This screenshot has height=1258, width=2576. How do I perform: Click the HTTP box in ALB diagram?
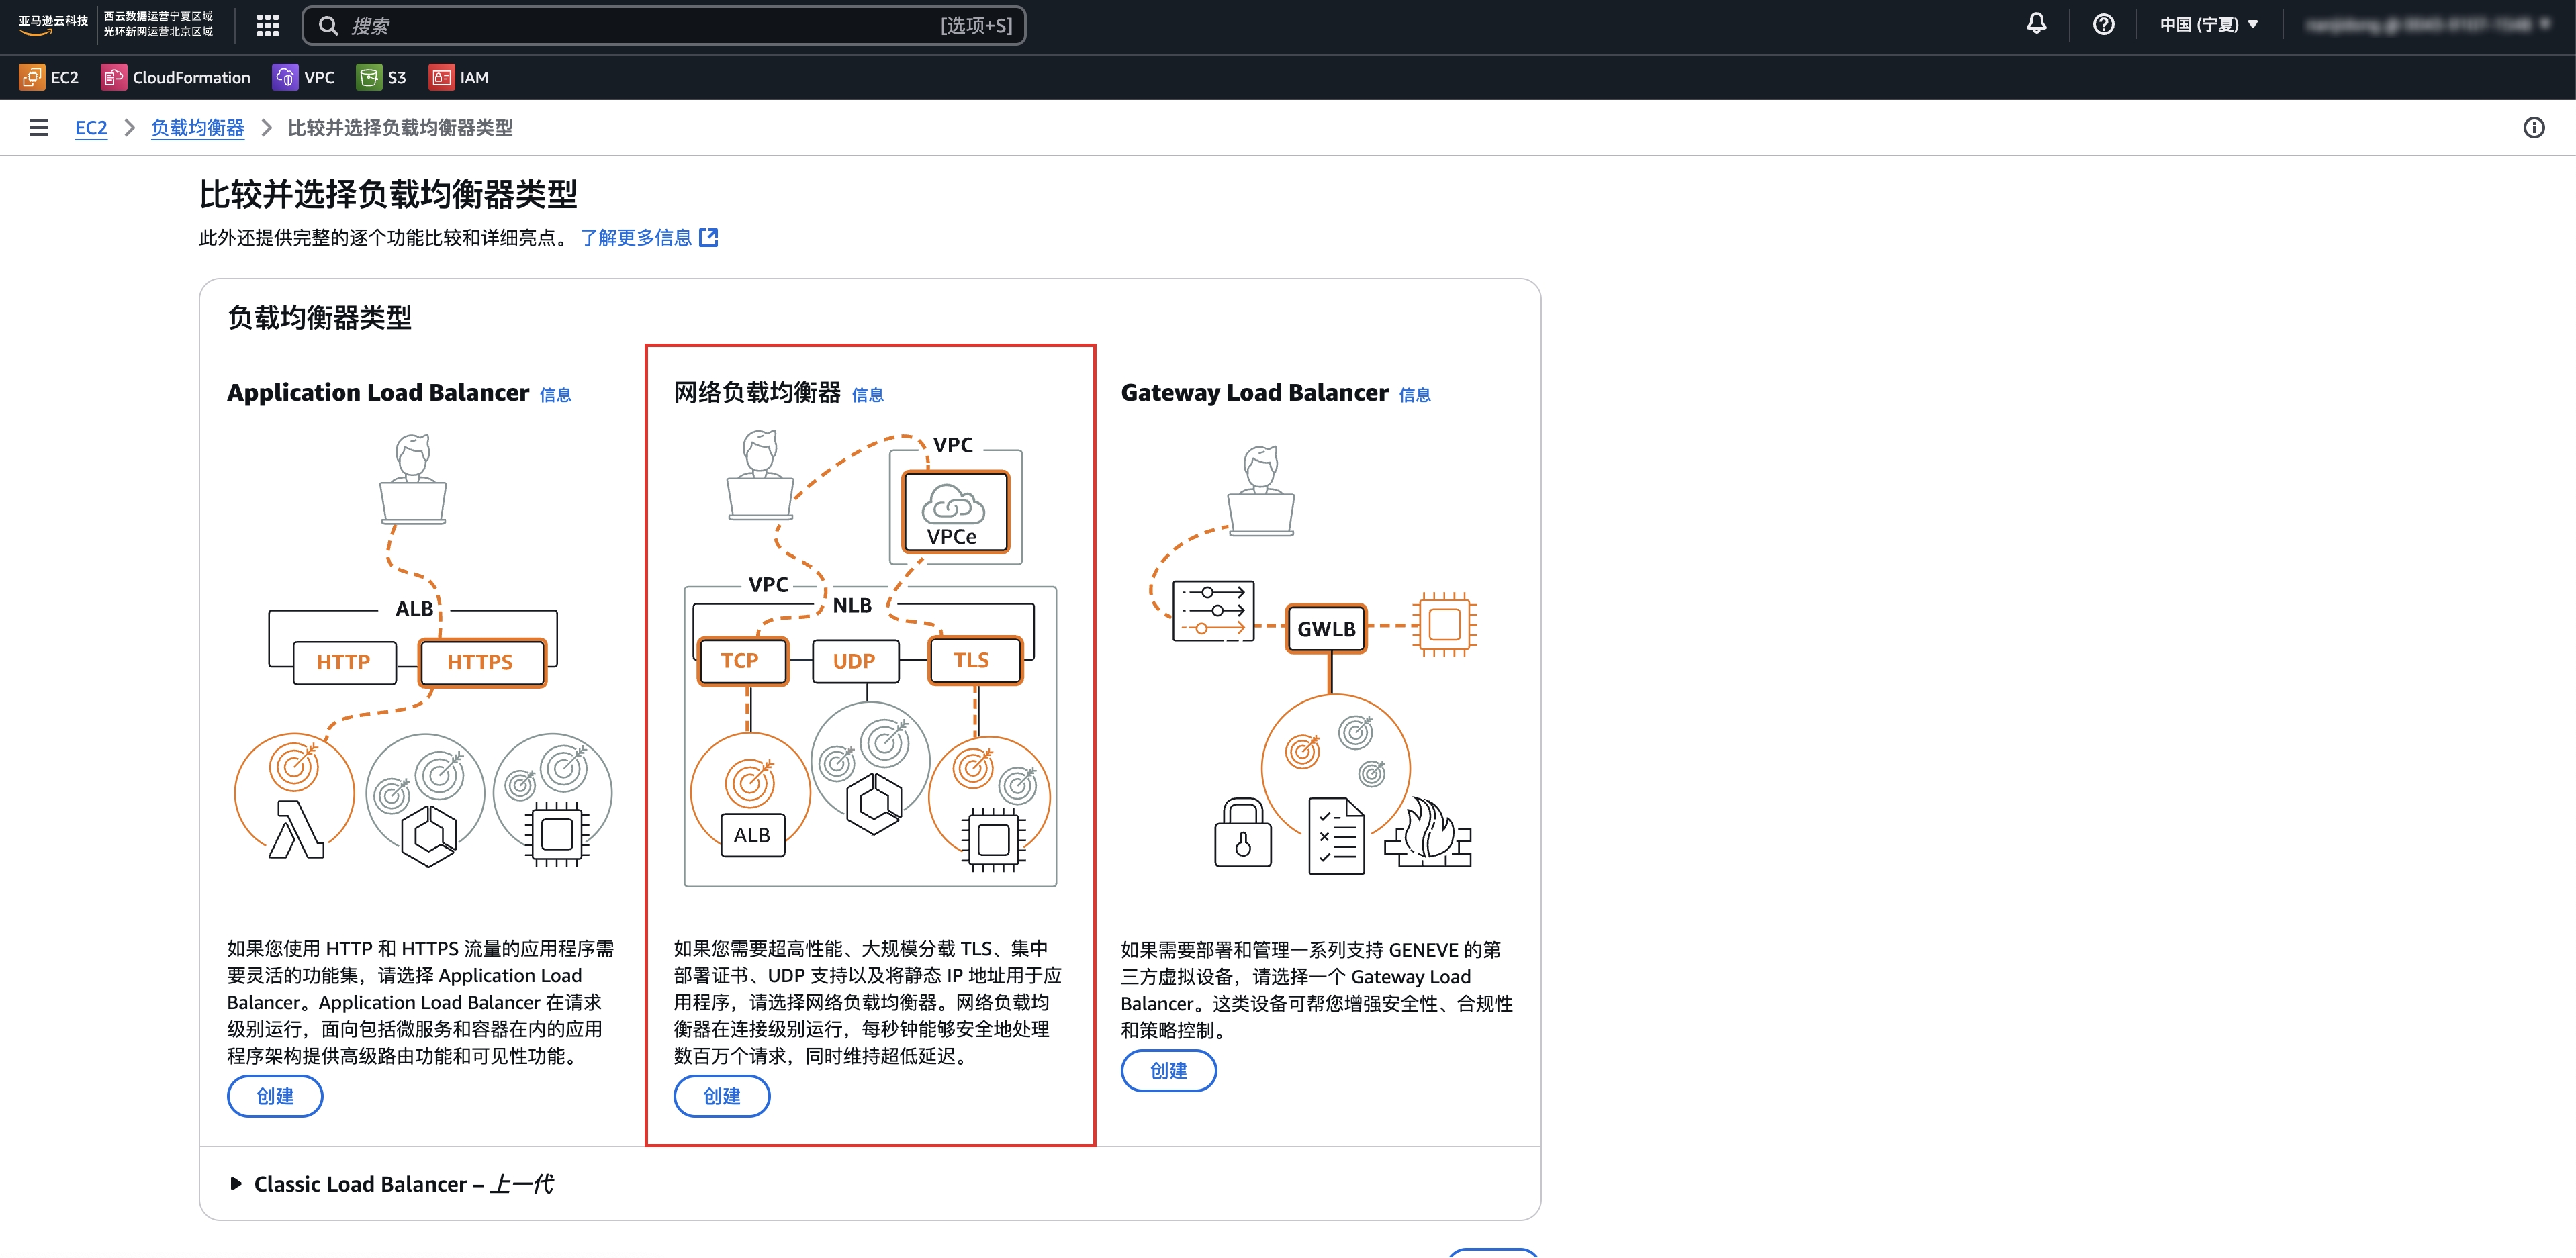(x=344, y=663)
